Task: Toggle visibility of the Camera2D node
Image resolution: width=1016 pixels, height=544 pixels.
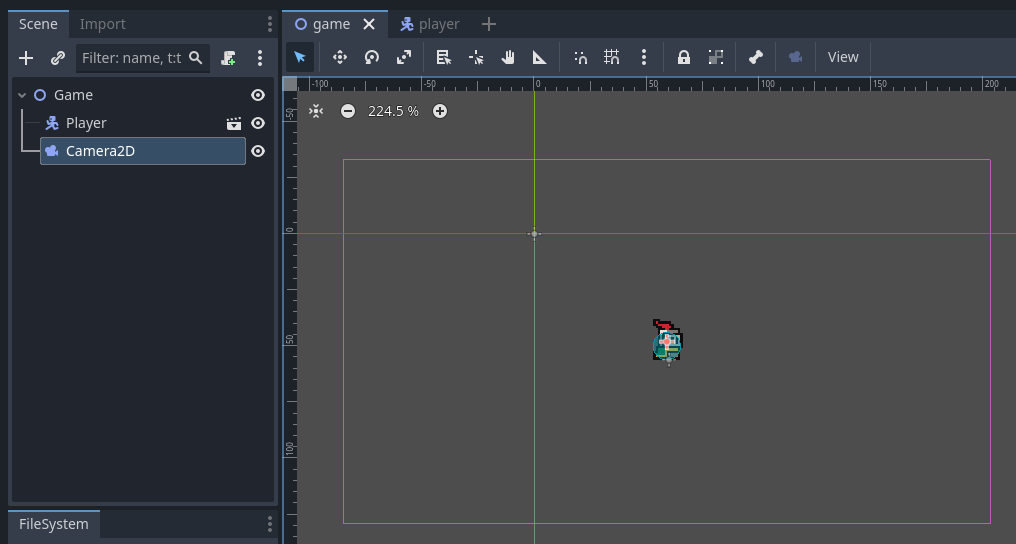Action: point(258,151)
